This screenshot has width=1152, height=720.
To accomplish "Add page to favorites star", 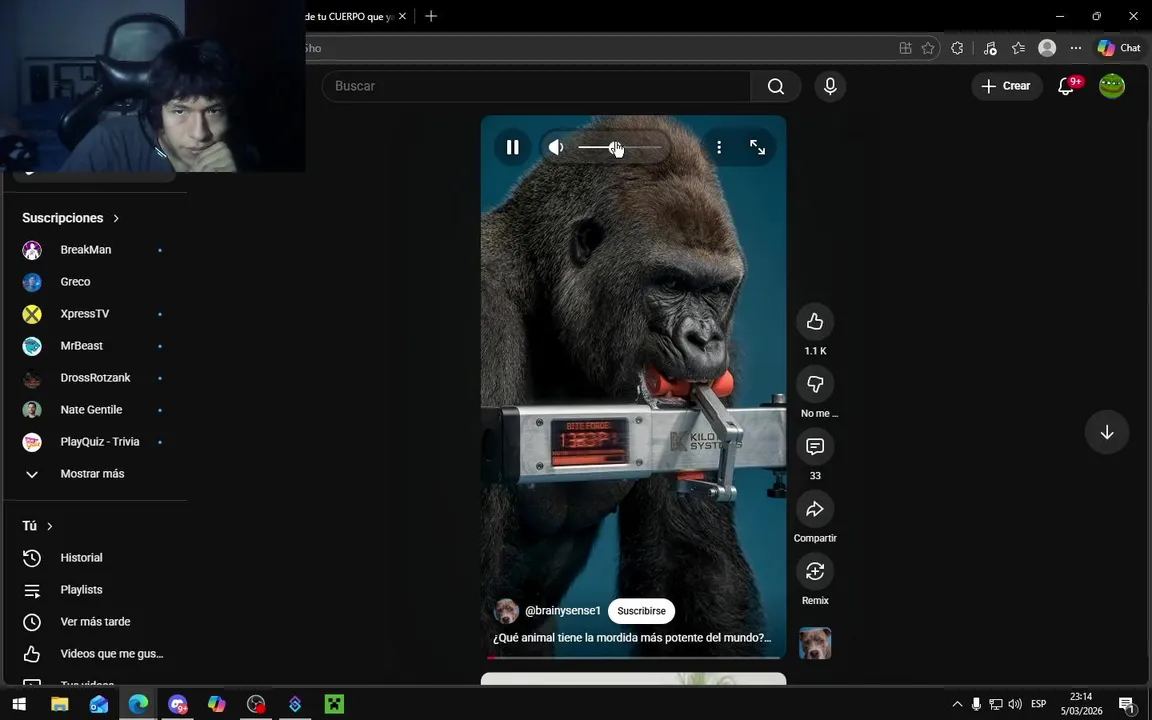I will (928, 48).
